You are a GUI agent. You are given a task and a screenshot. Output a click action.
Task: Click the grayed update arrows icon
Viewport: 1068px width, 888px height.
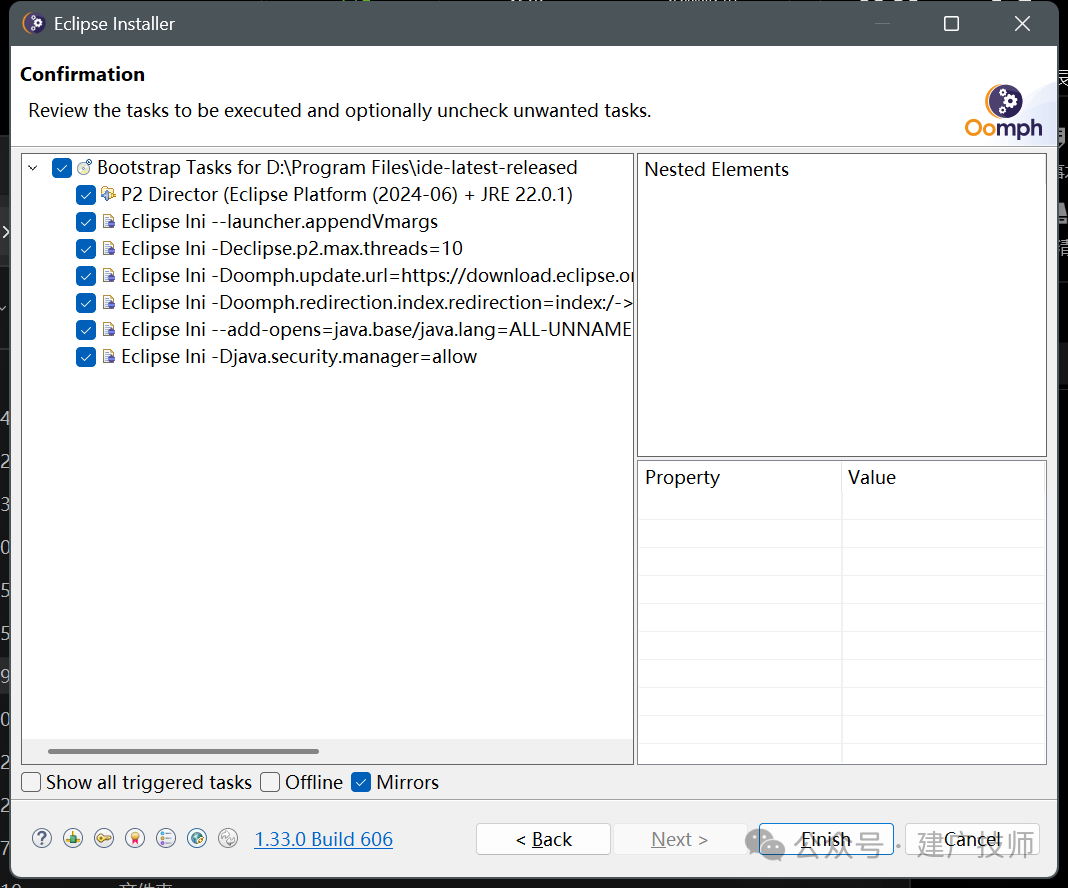coord(228,838)
